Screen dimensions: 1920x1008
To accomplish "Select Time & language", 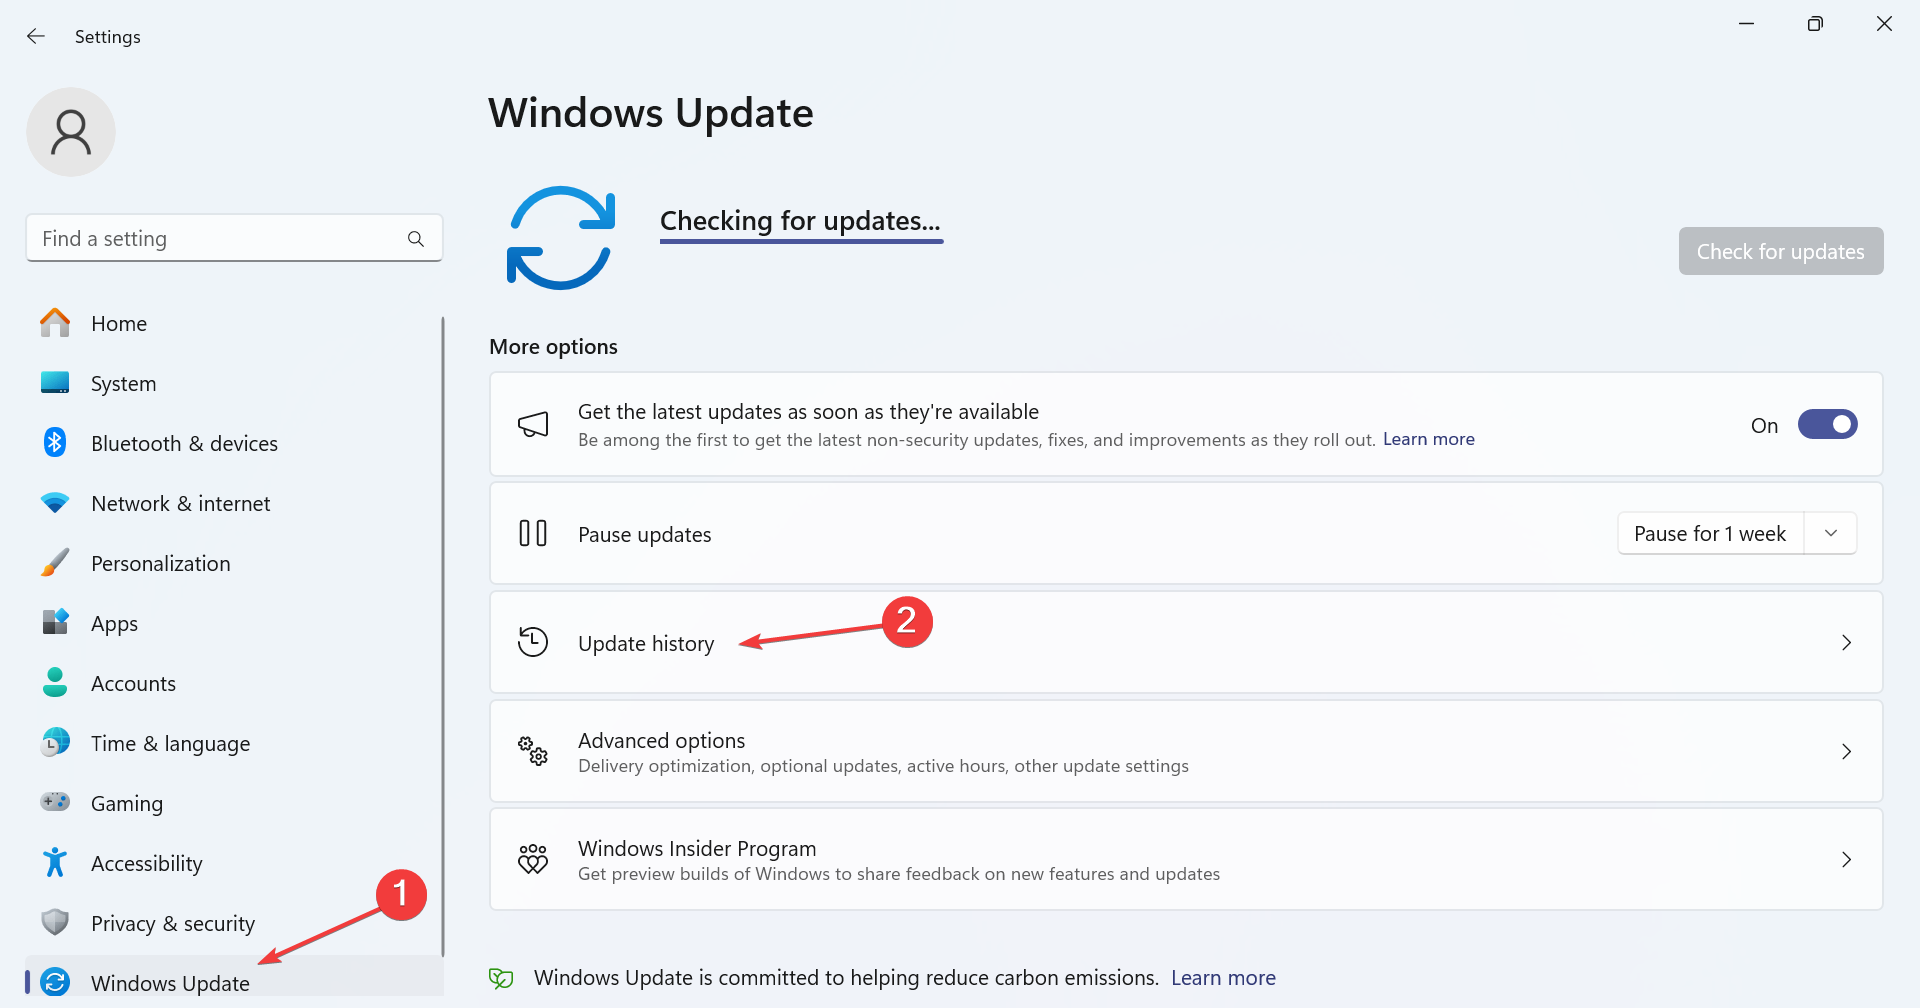I will tap(233, 743).
